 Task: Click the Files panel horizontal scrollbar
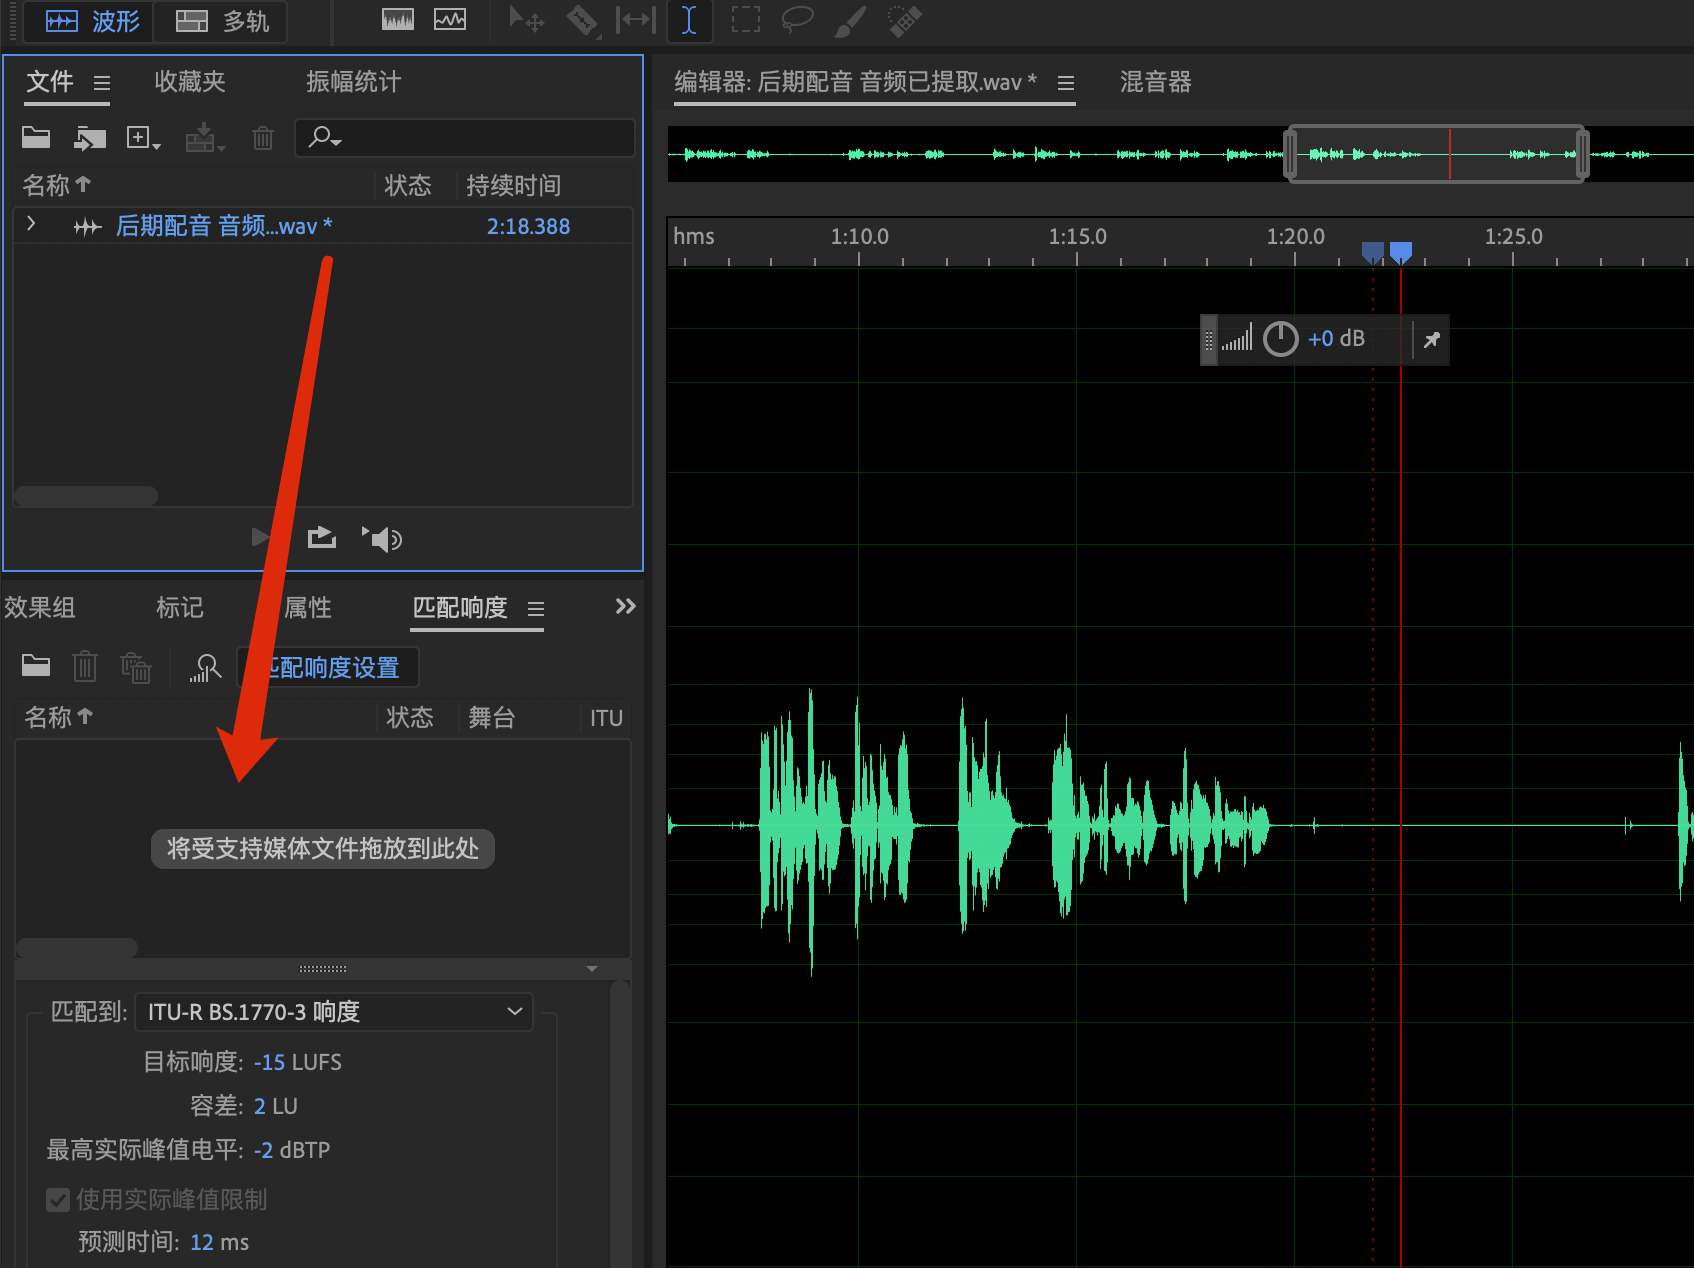(x=86, y=496)
